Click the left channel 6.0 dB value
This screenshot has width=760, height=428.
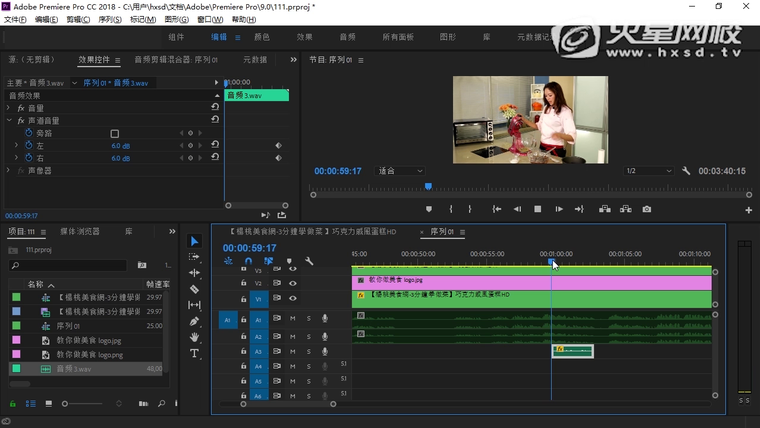(120, 145)
